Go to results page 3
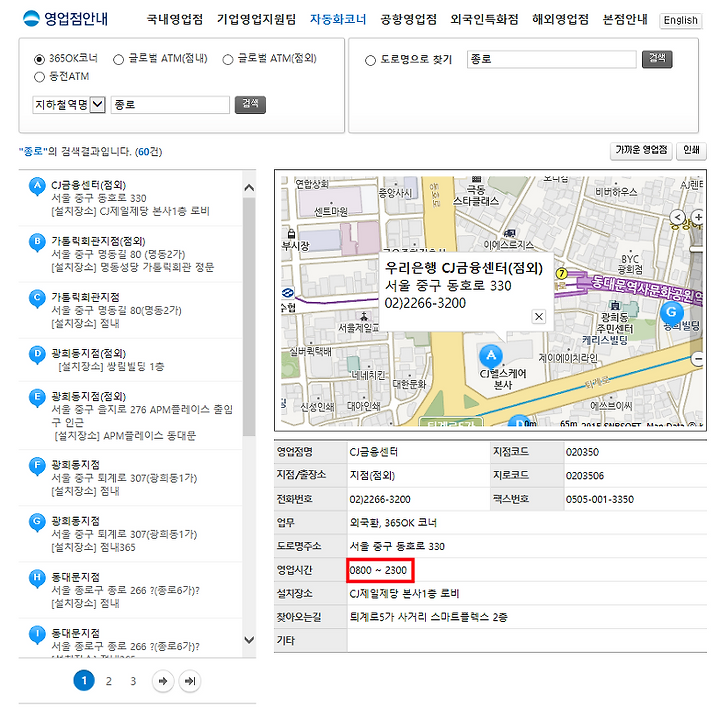The width and height of the screenshot is (720, 708). pyautogui.click(x=133, y=681)
